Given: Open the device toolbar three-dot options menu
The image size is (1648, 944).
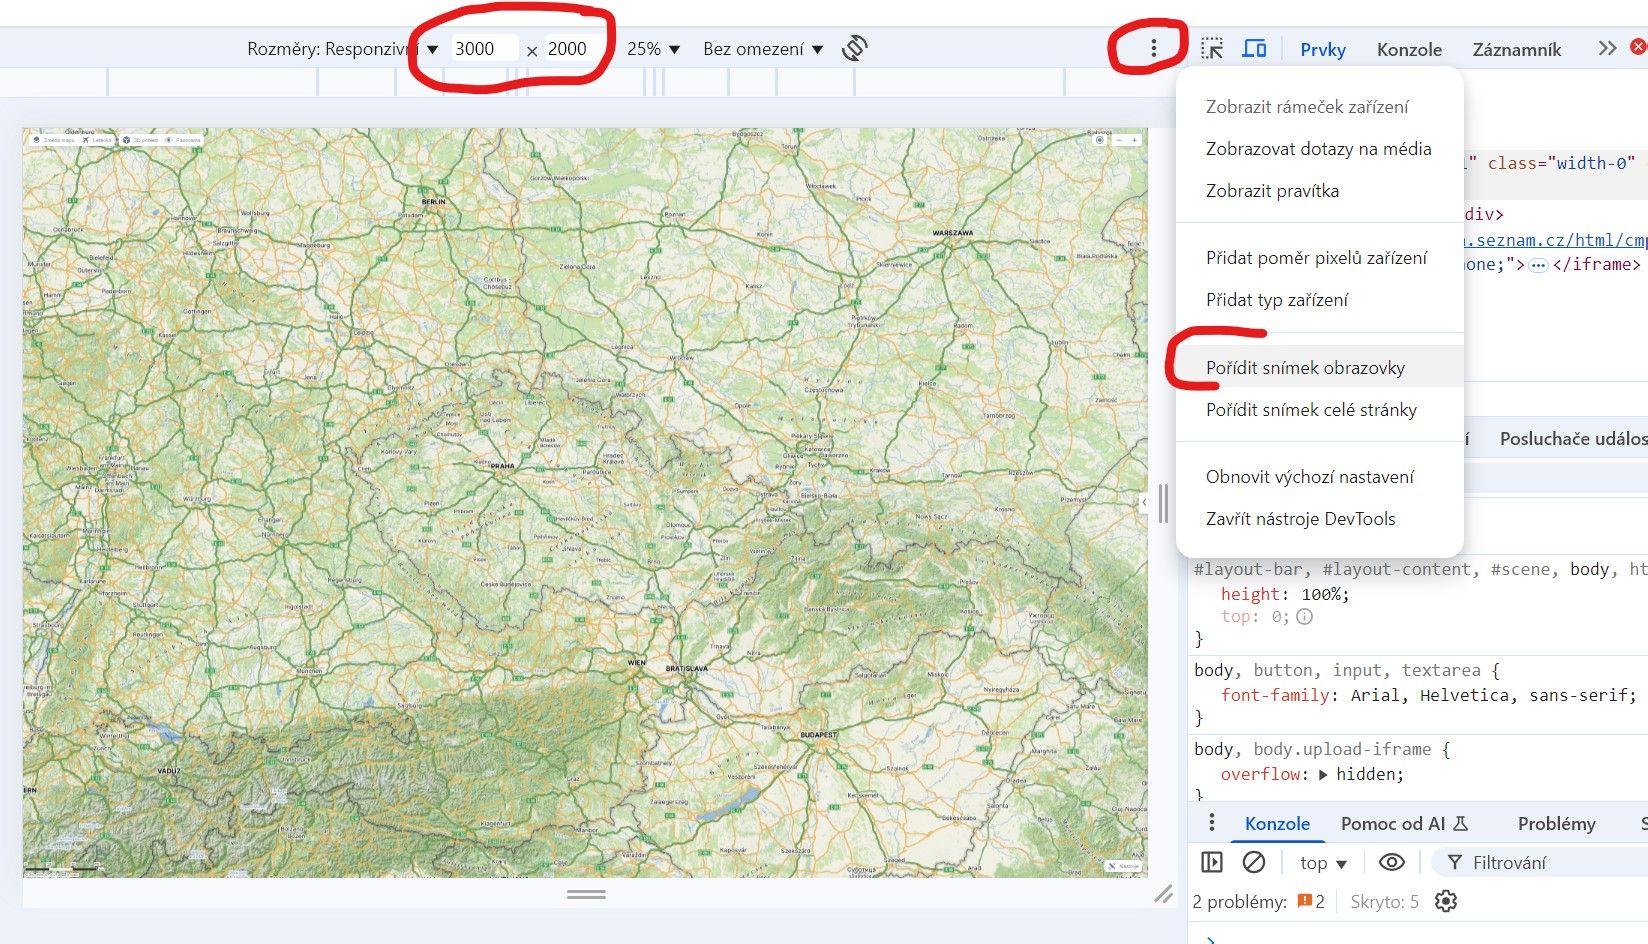Looking at the screenshot, I should pyautogui.click(x=1153, y=48).
